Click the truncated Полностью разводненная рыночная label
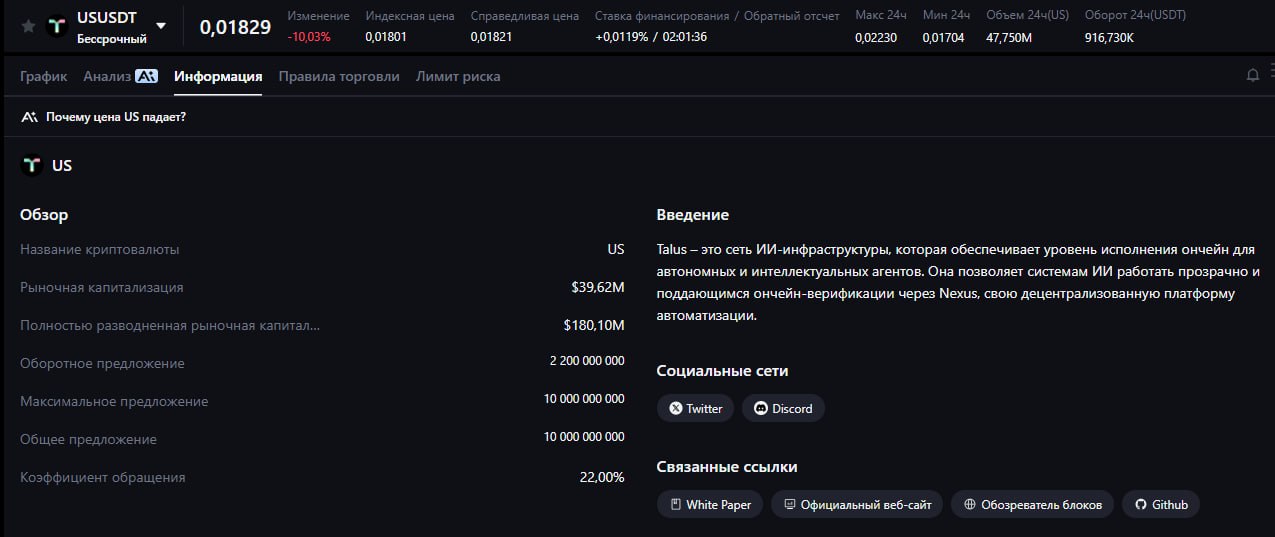The image size is (1275, 537). pos(170,325)
